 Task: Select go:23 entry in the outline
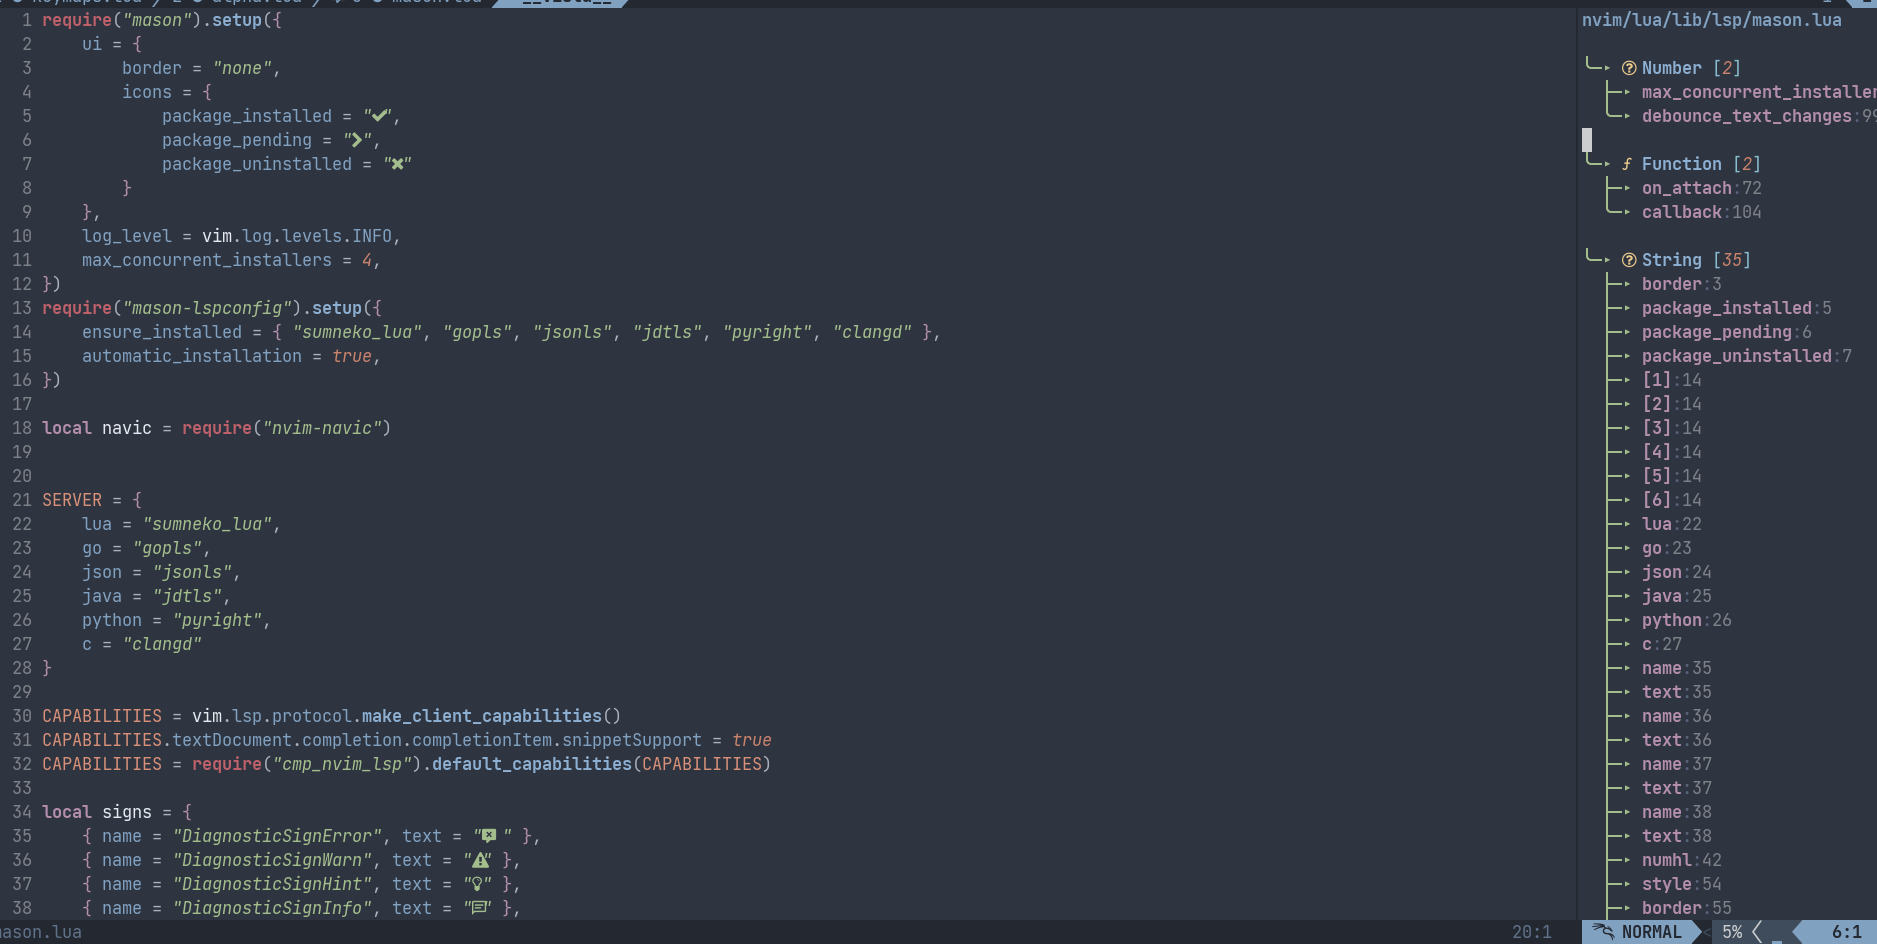point(1666,548)
